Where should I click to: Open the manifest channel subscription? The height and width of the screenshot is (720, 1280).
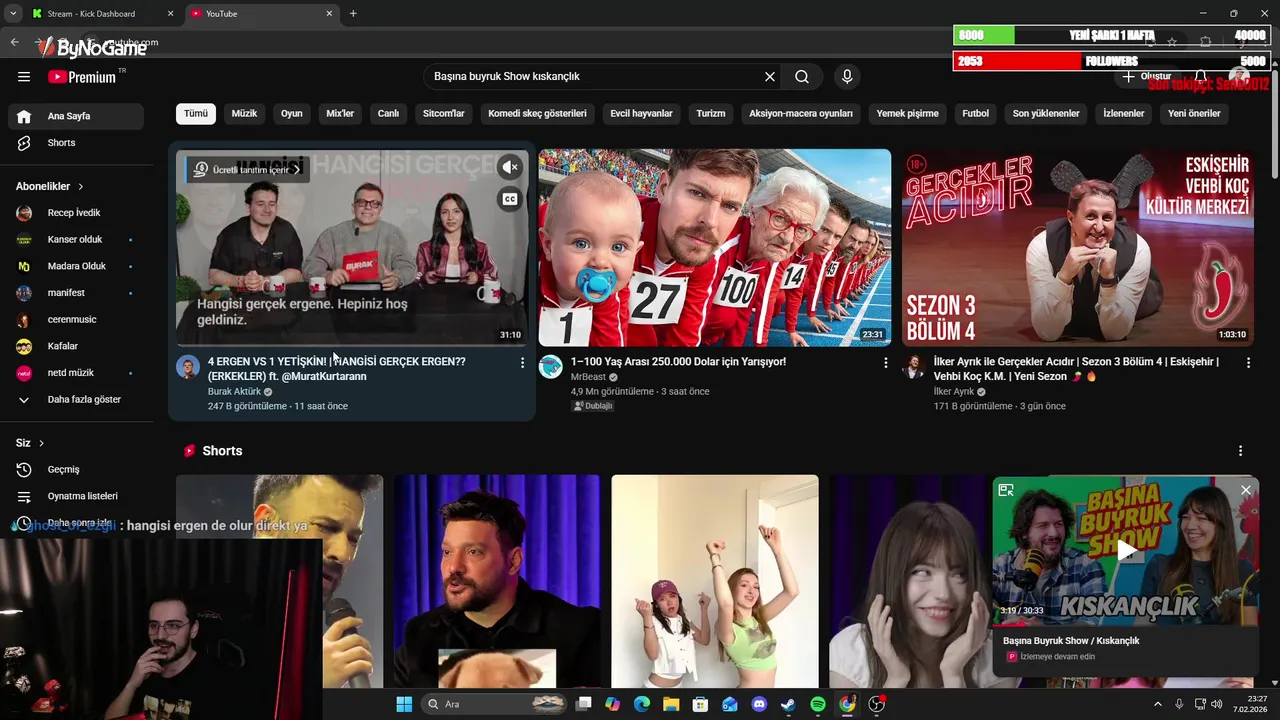pyautogui.click(x=76, y=293)
